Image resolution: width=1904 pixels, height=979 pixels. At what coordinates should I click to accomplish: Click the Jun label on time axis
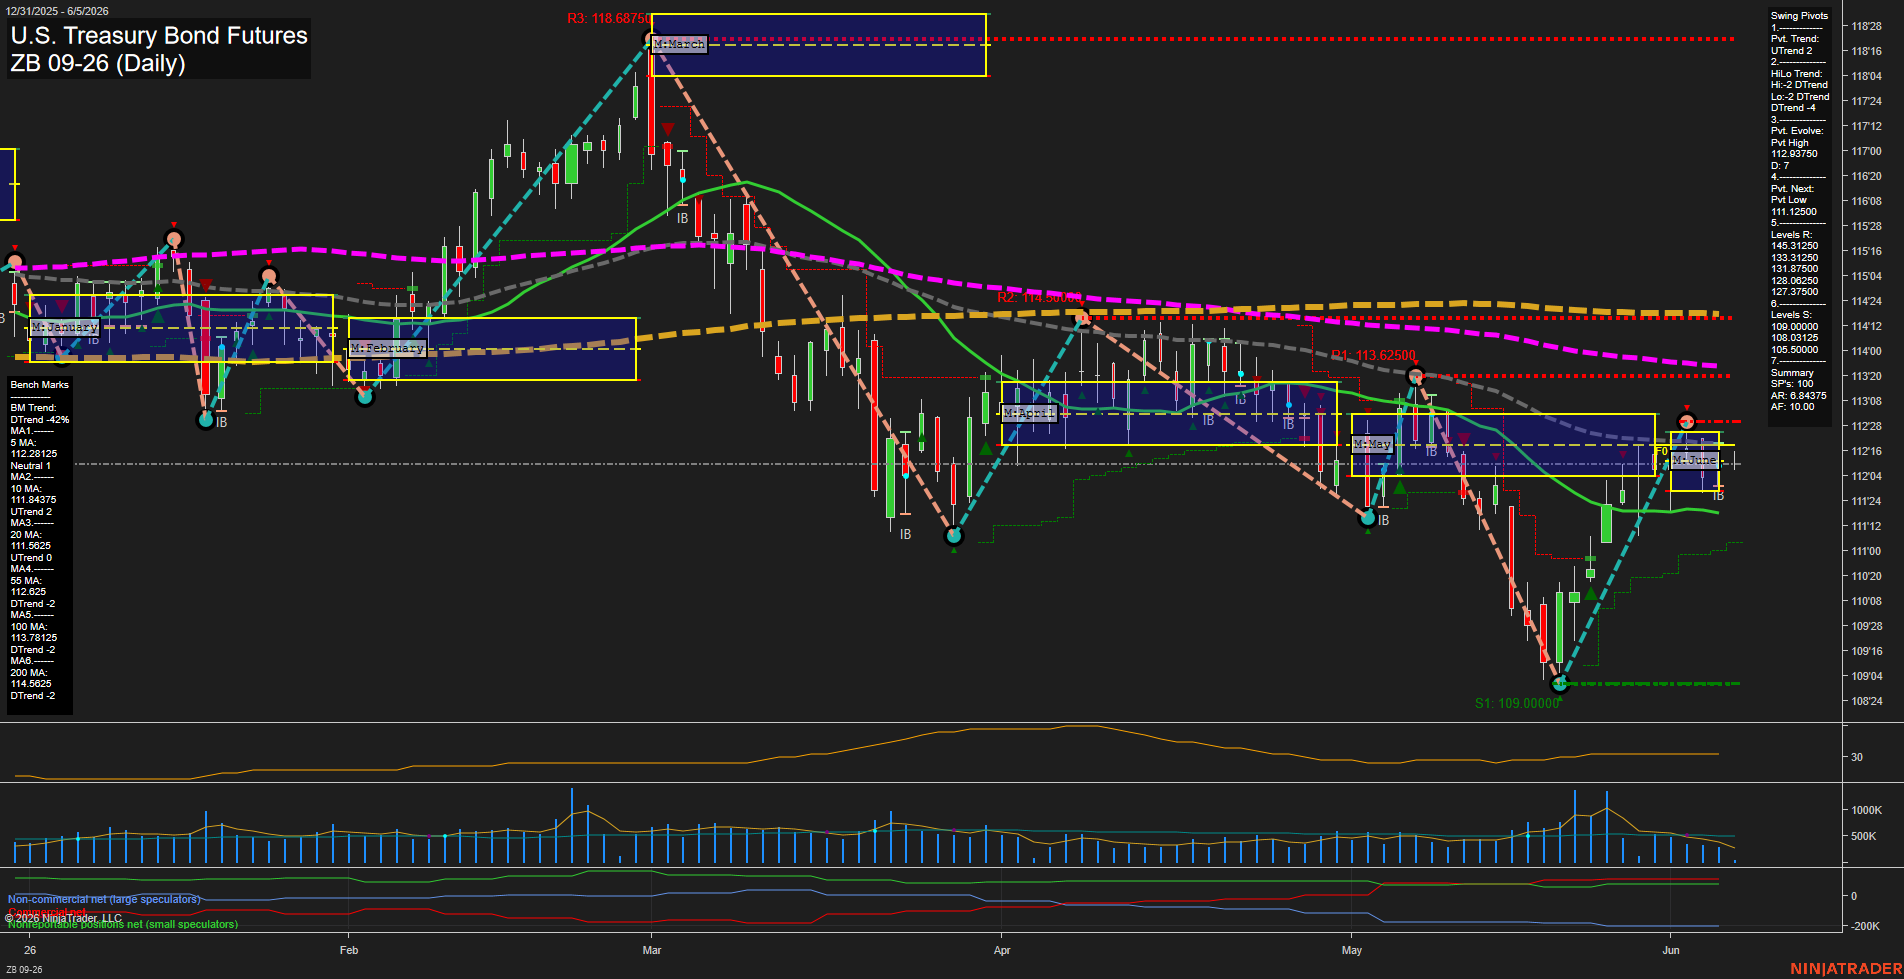pos(1671,950)
